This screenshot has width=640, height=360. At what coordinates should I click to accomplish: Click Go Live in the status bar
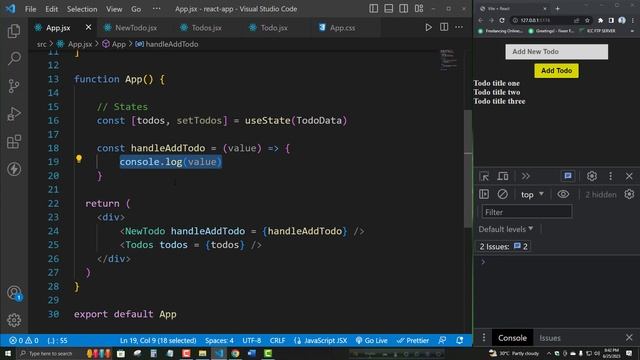(371, 340)
